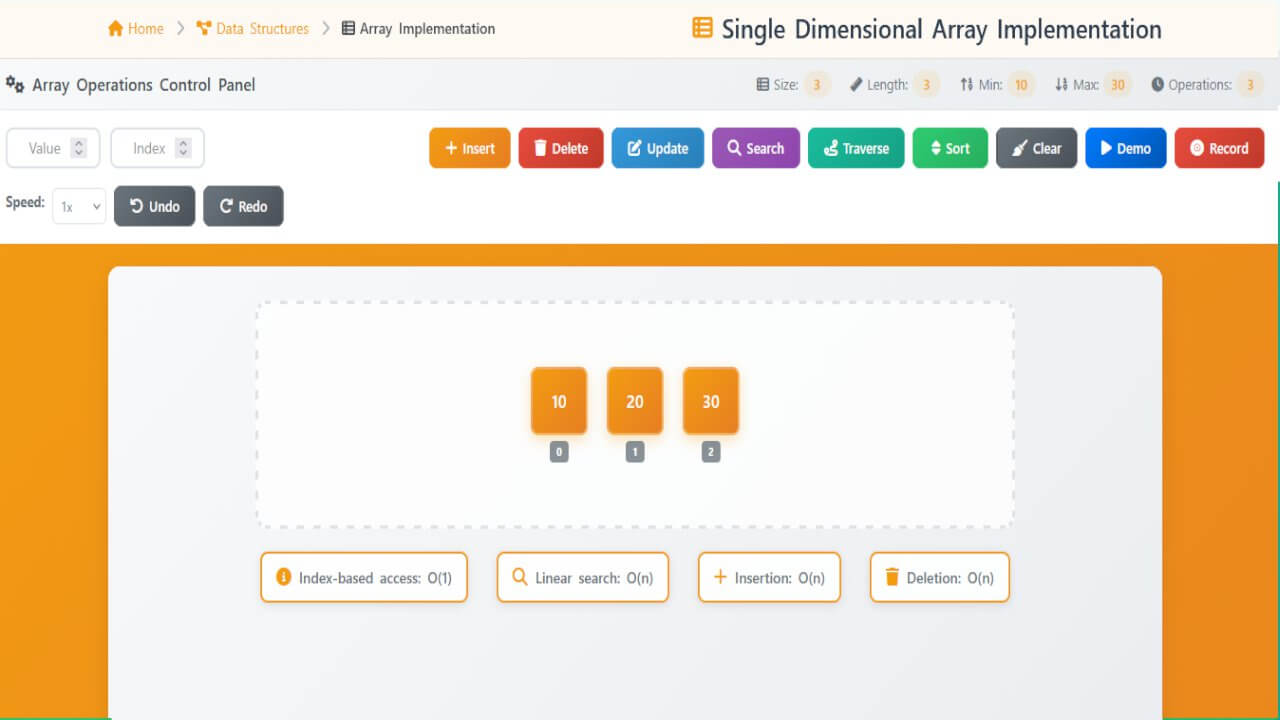Click the Index field spinner arrows
Viewport: 1280px width, 720px height.
pyautogui.click(x=183, y=148)
